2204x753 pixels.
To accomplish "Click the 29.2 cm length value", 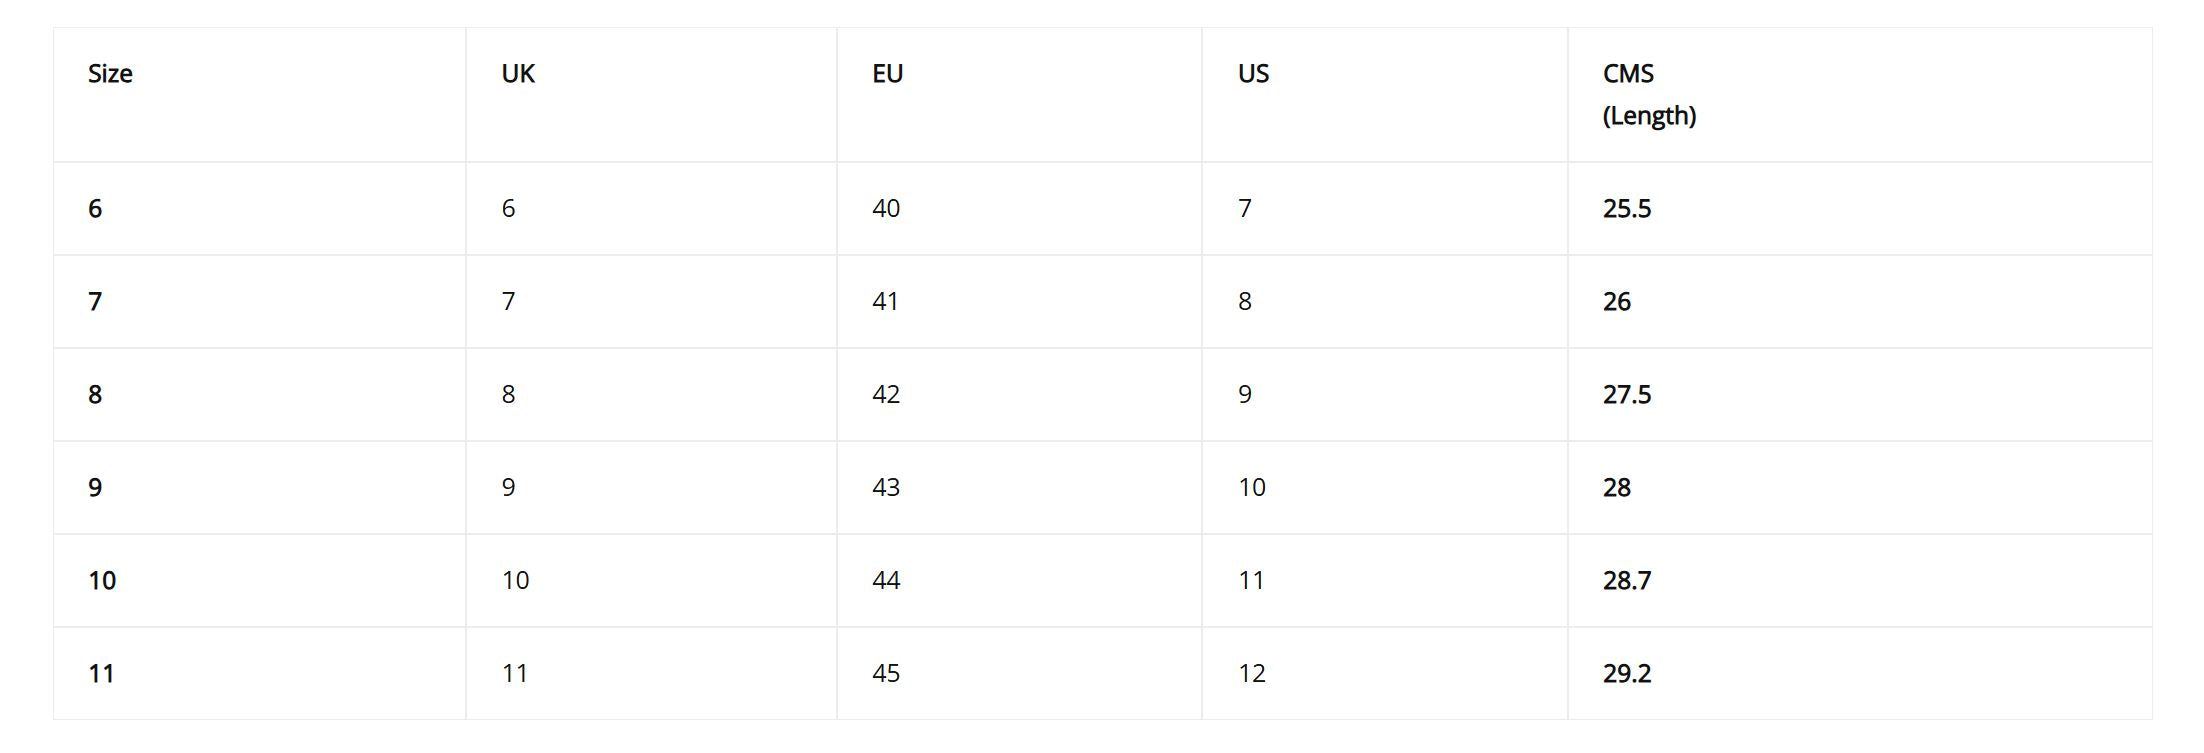I will (x=1626, y=674).
